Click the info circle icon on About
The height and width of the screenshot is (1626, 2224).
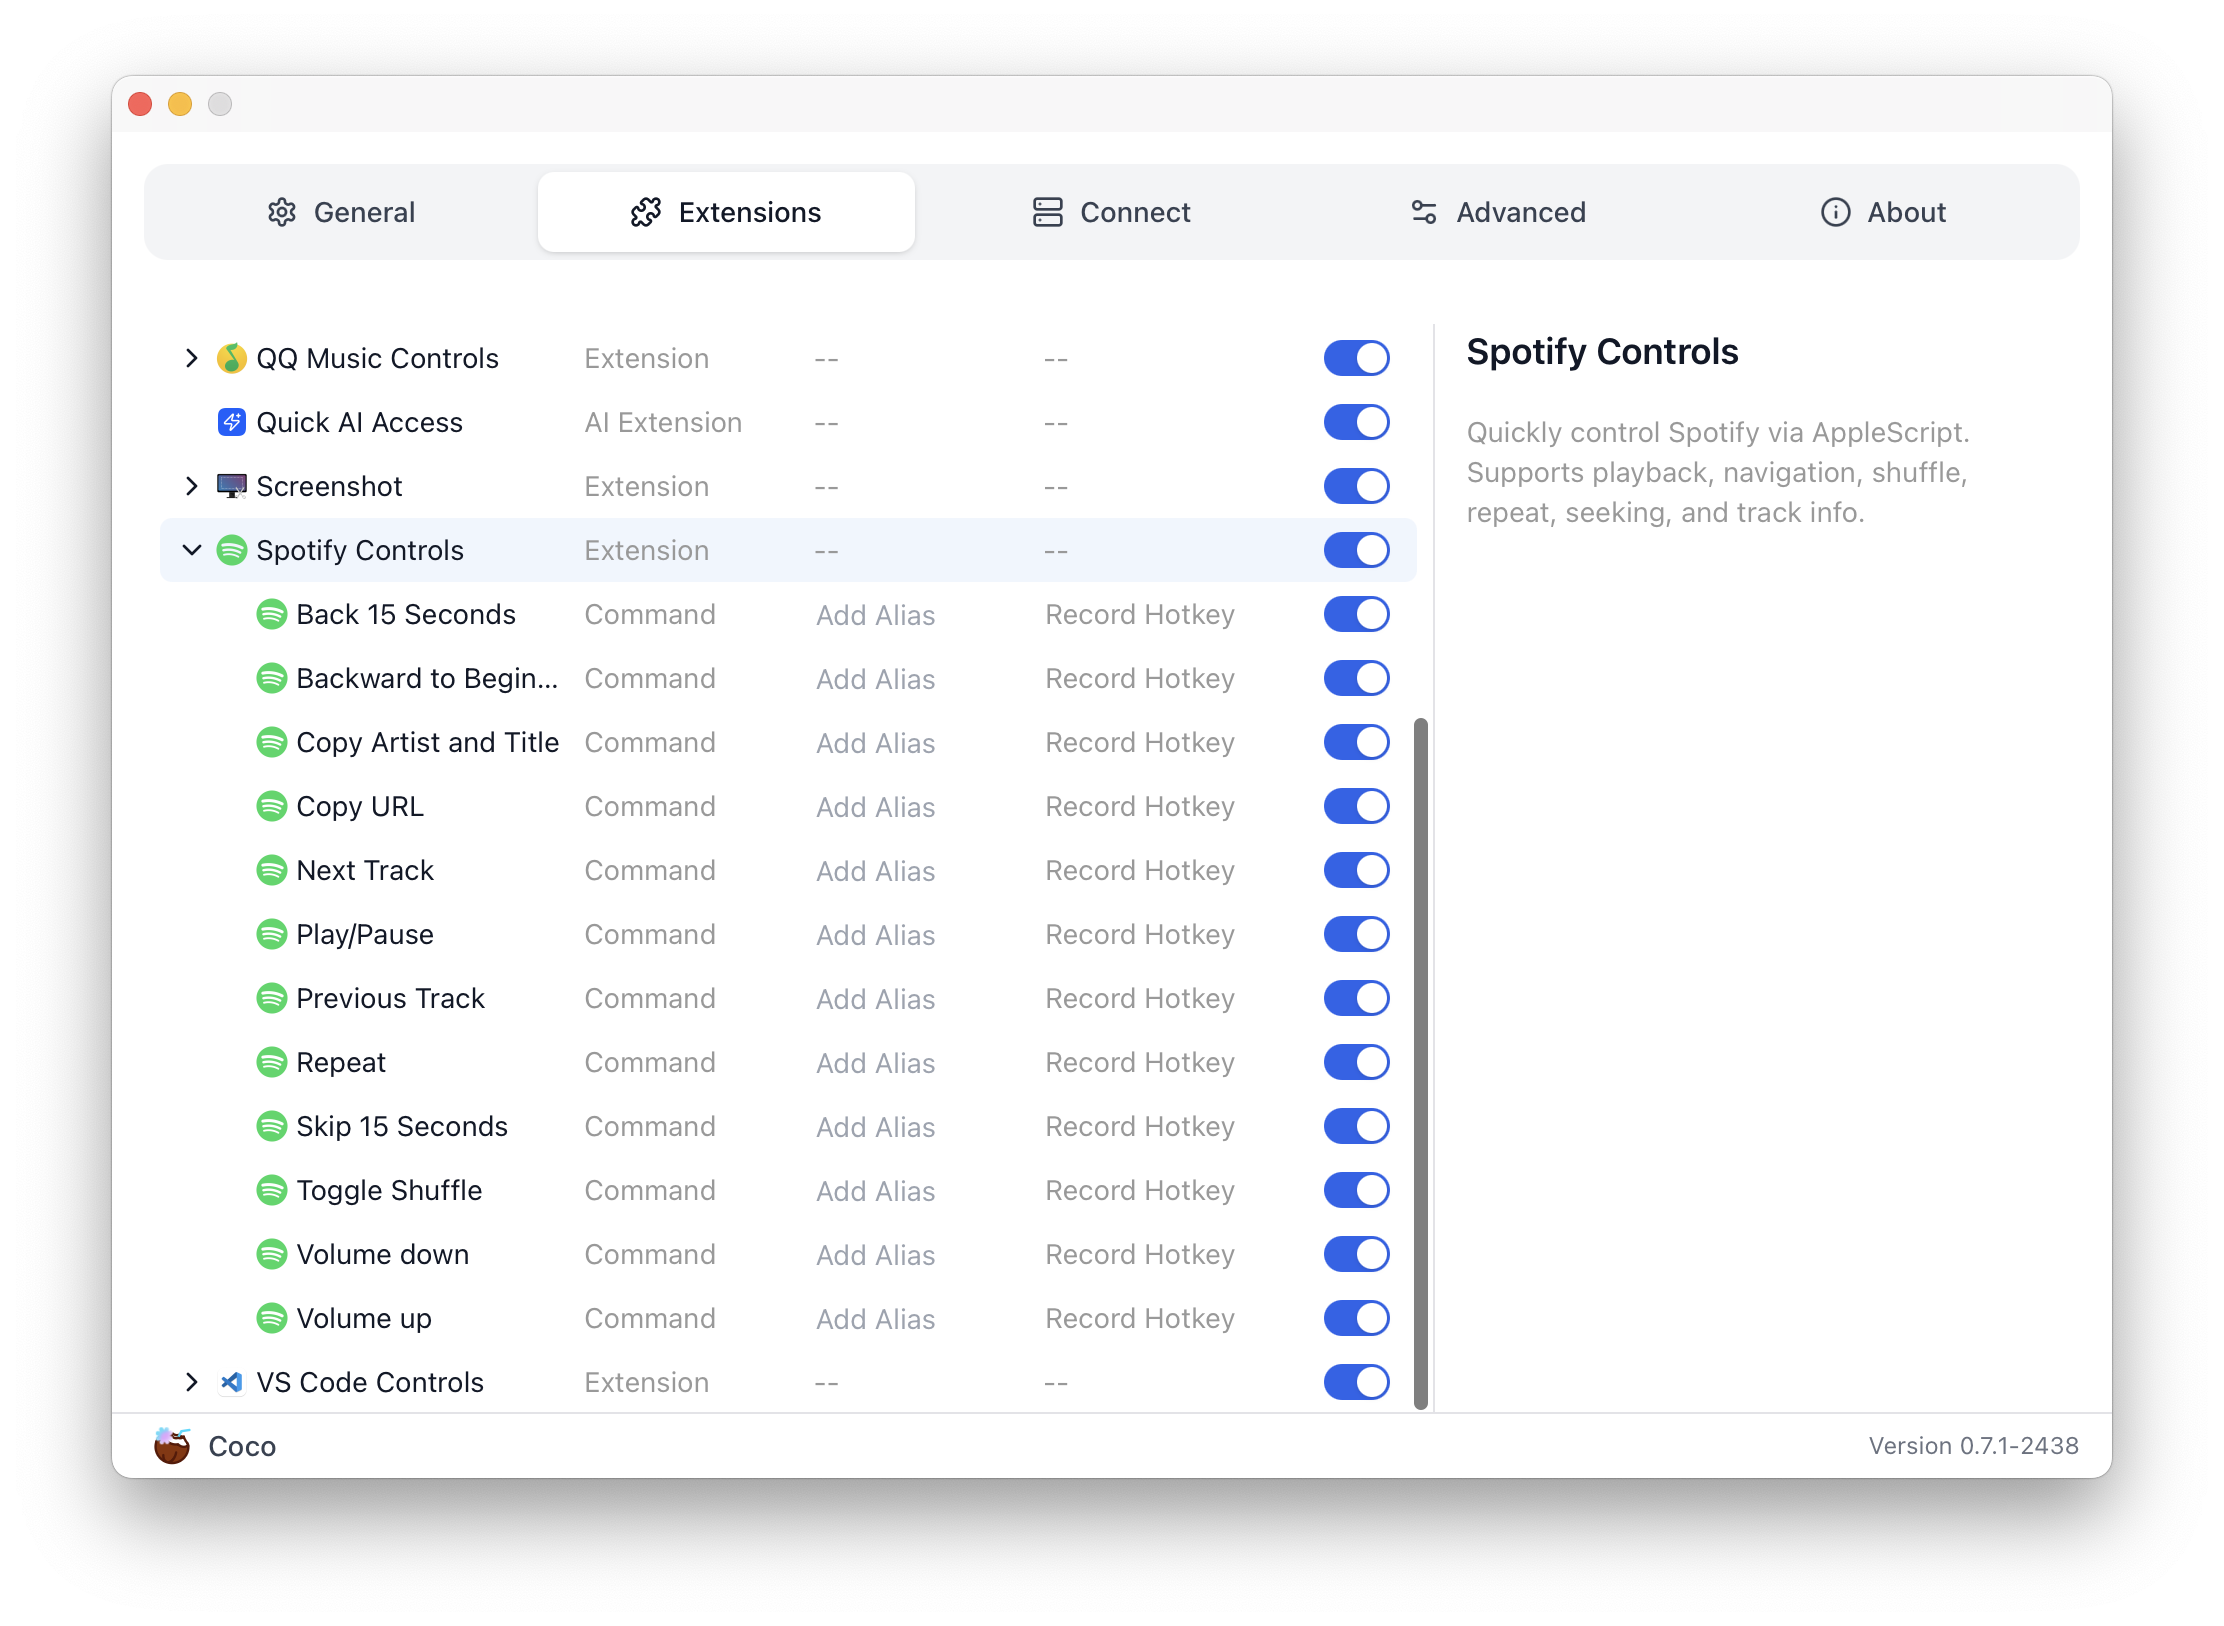click(x=1835, y=212)
